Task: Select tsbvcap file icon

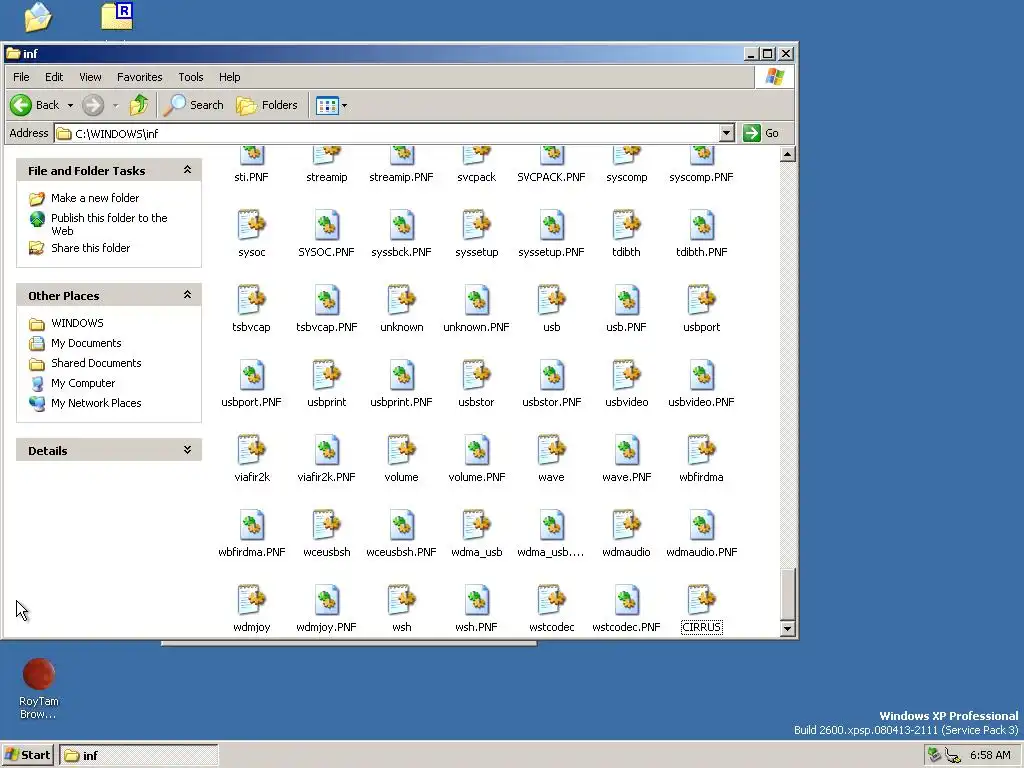Action: [x=251, y=300]
